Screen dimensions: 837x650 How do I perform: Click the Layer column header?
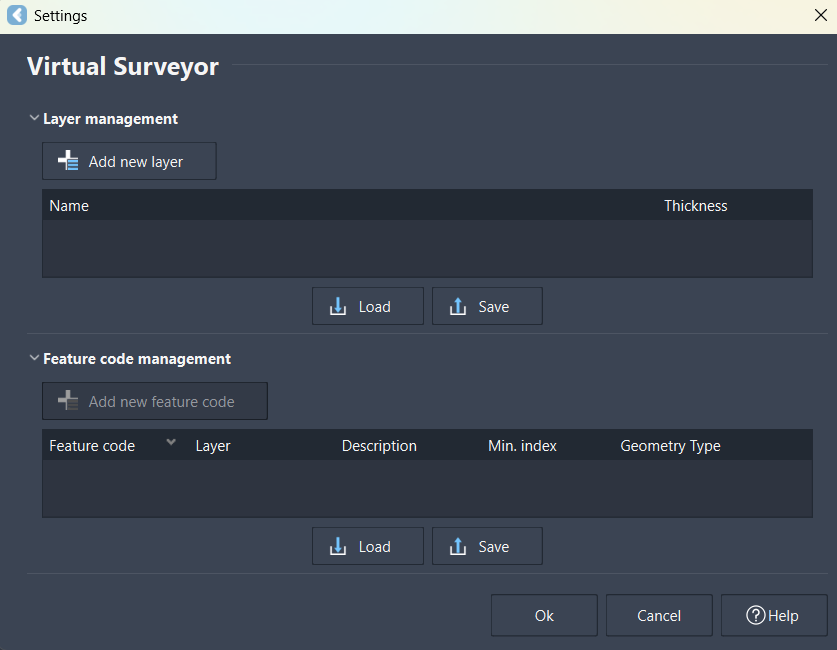point(213,446)
